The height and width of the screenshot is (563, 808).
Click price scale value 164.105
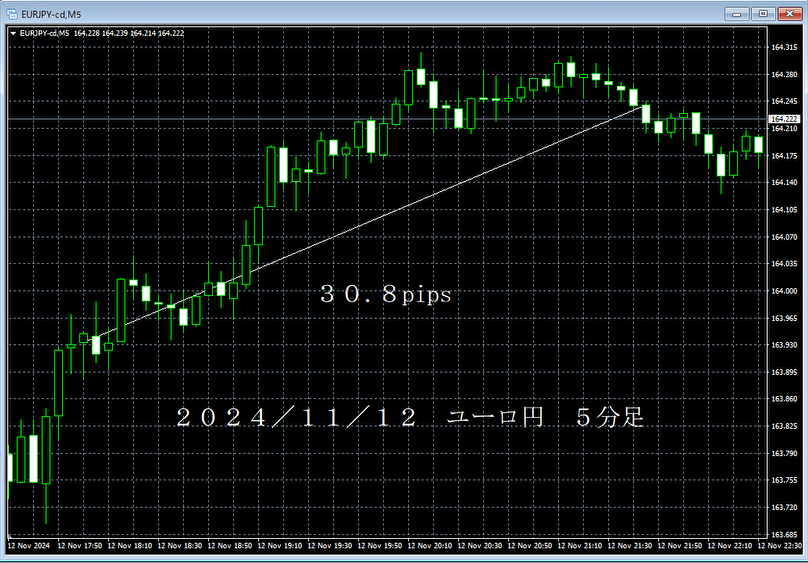(784, 210)
